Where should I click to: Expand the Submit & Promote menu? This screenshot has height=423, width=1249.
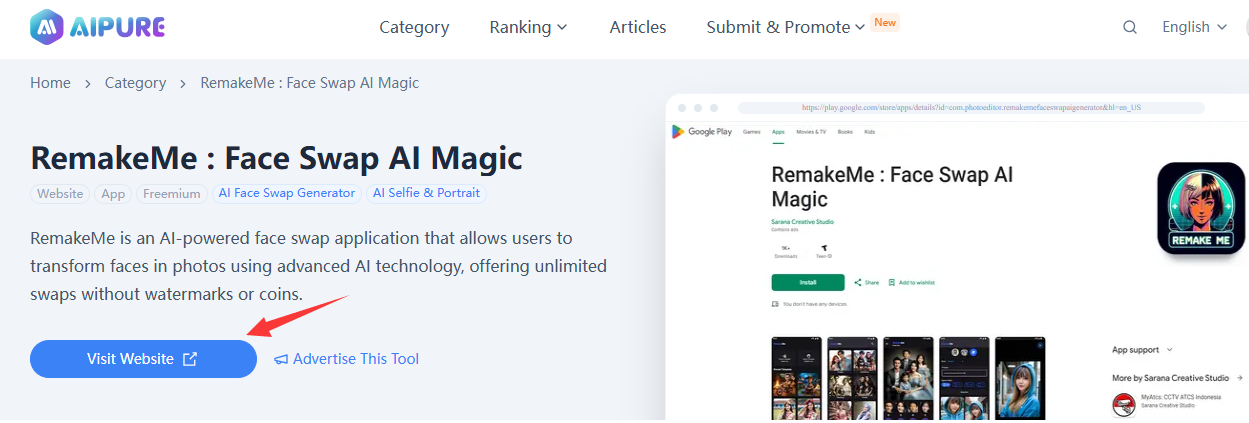tap(785, 27)
